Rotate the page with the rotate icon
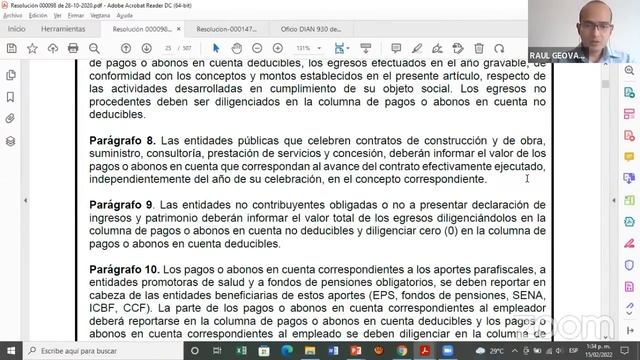Viewport: 640px width, 360px height. click(499, 49)
